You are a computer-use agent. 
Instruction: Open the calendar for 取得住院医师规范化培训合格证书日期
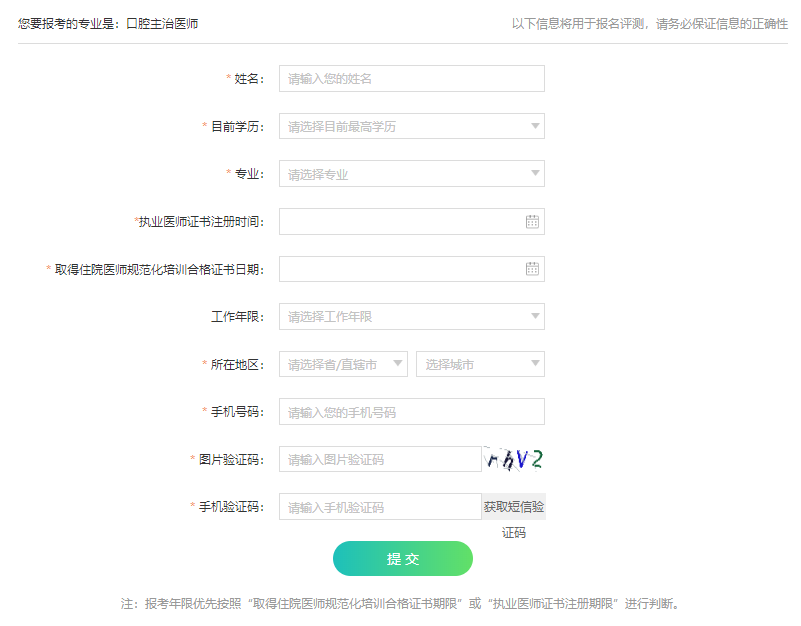(x=533, y=268)
